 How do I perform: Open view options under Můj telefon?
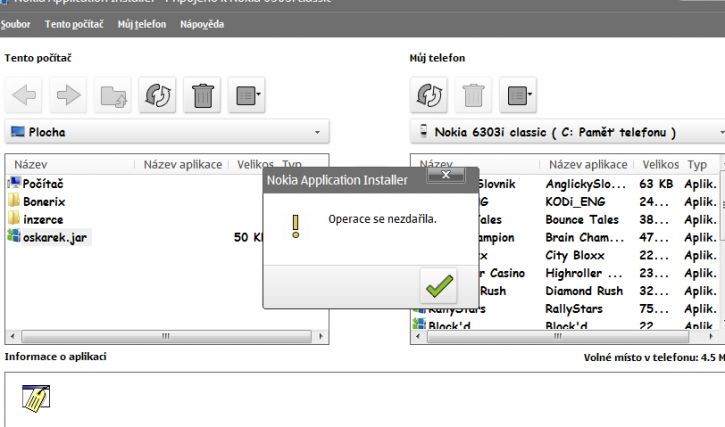coord(518,95)
